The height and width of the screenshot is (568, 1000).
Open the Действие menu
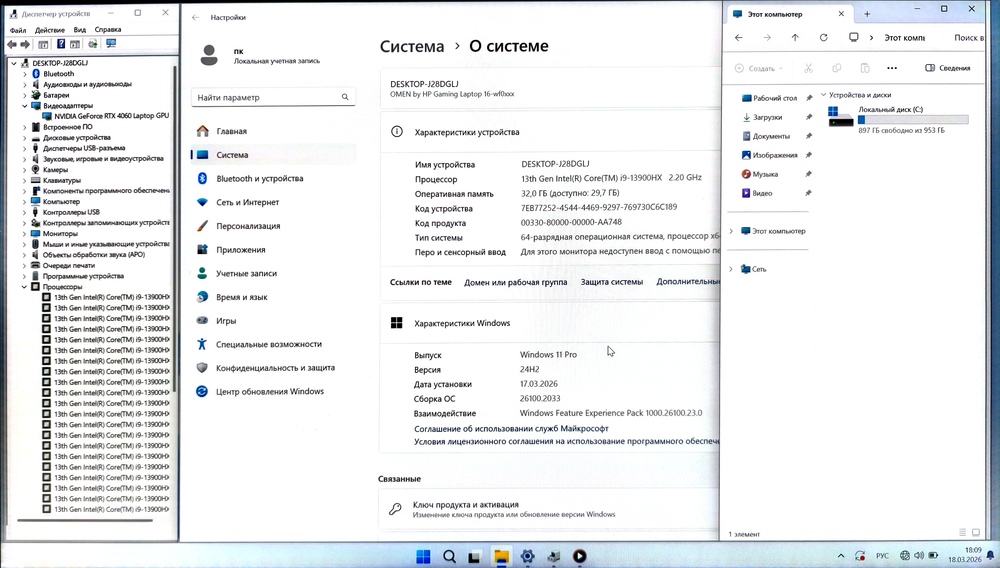[x=49, y=30]
